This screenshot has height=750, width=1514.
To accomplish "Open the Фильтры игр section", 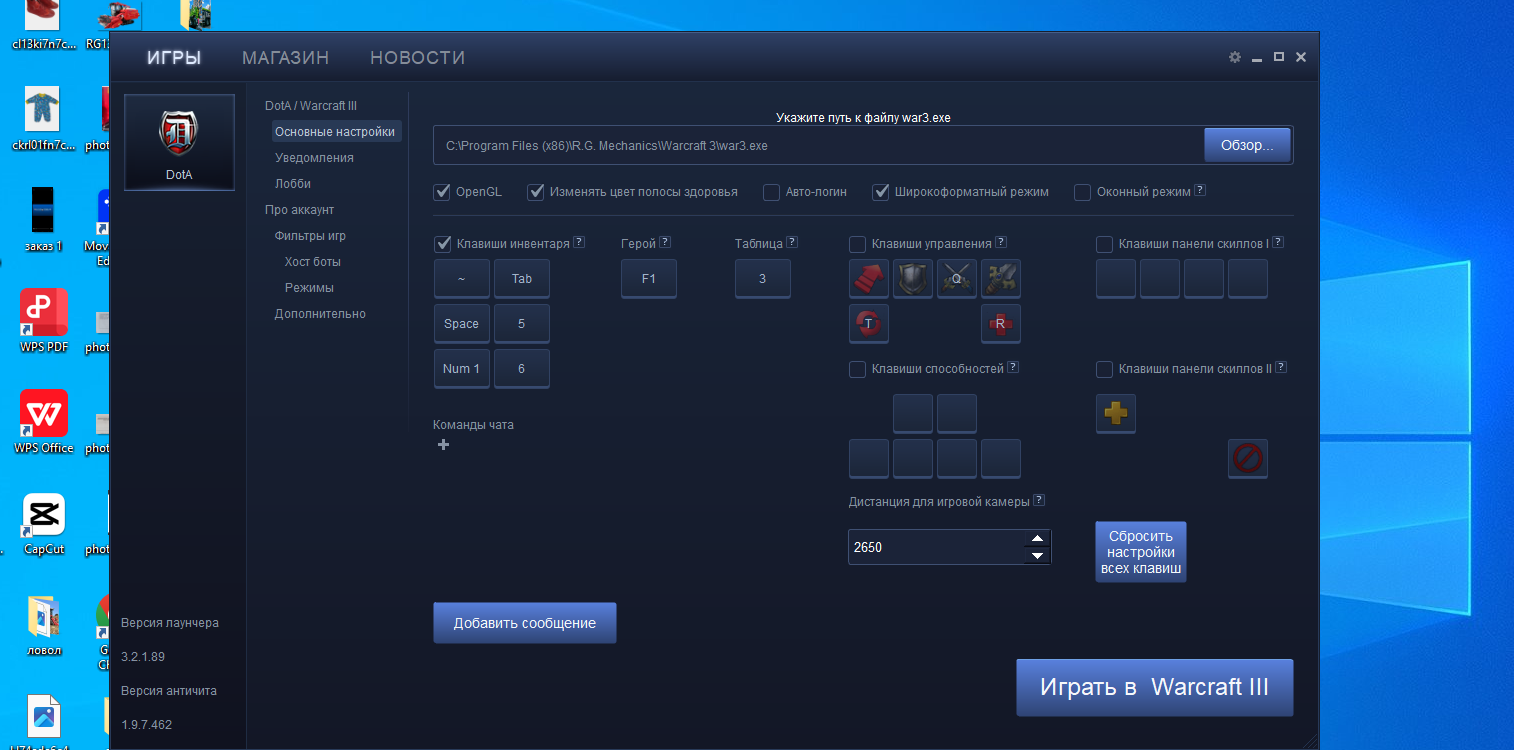I will click(x=310, y=236).
